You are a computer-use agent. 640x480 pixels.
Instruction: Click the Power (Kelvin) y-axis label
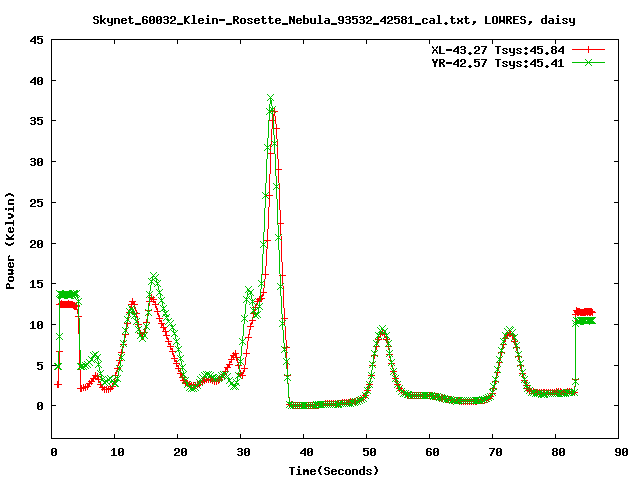click(10, 241)
